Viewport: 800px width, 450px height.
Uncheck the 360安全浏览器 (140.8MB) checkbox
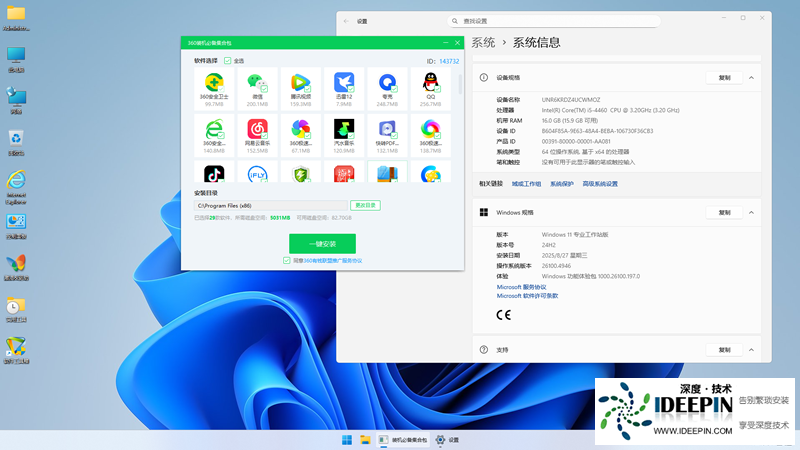pos(221,136)
